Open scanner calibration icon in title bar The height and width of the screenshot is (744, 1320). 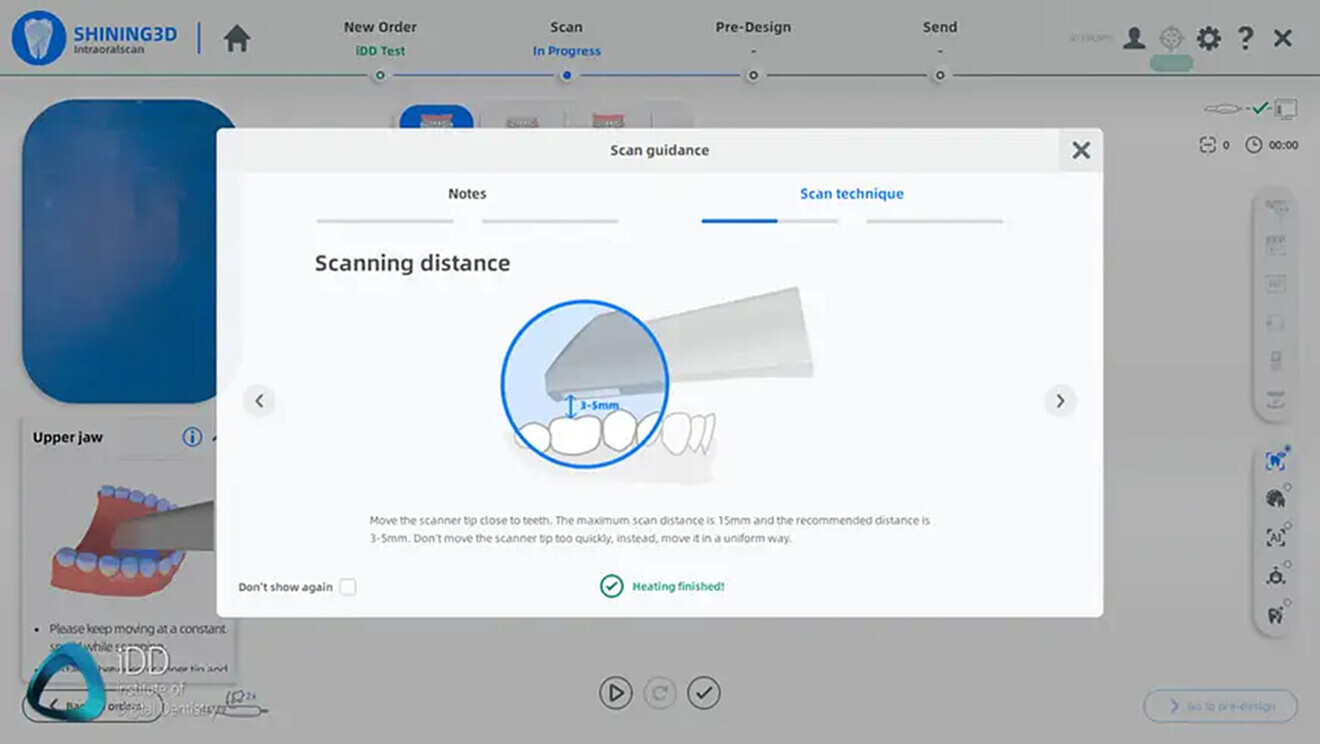coord(1170,38)
